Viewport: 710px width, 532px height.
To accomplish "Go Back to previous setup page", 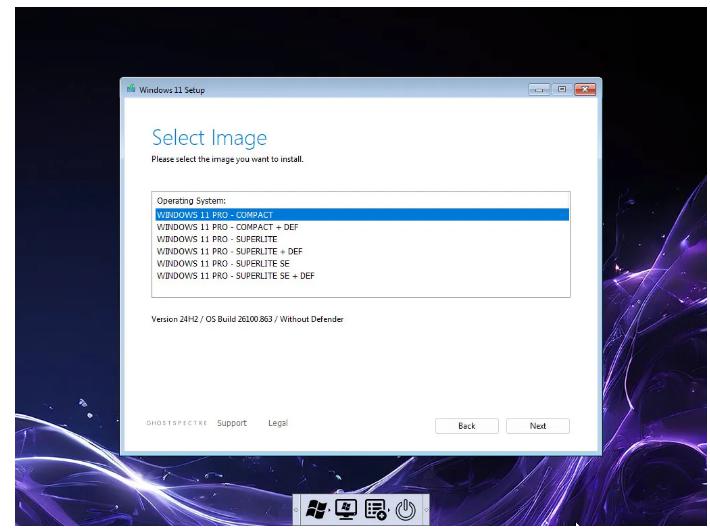I will tap(466, 426).
